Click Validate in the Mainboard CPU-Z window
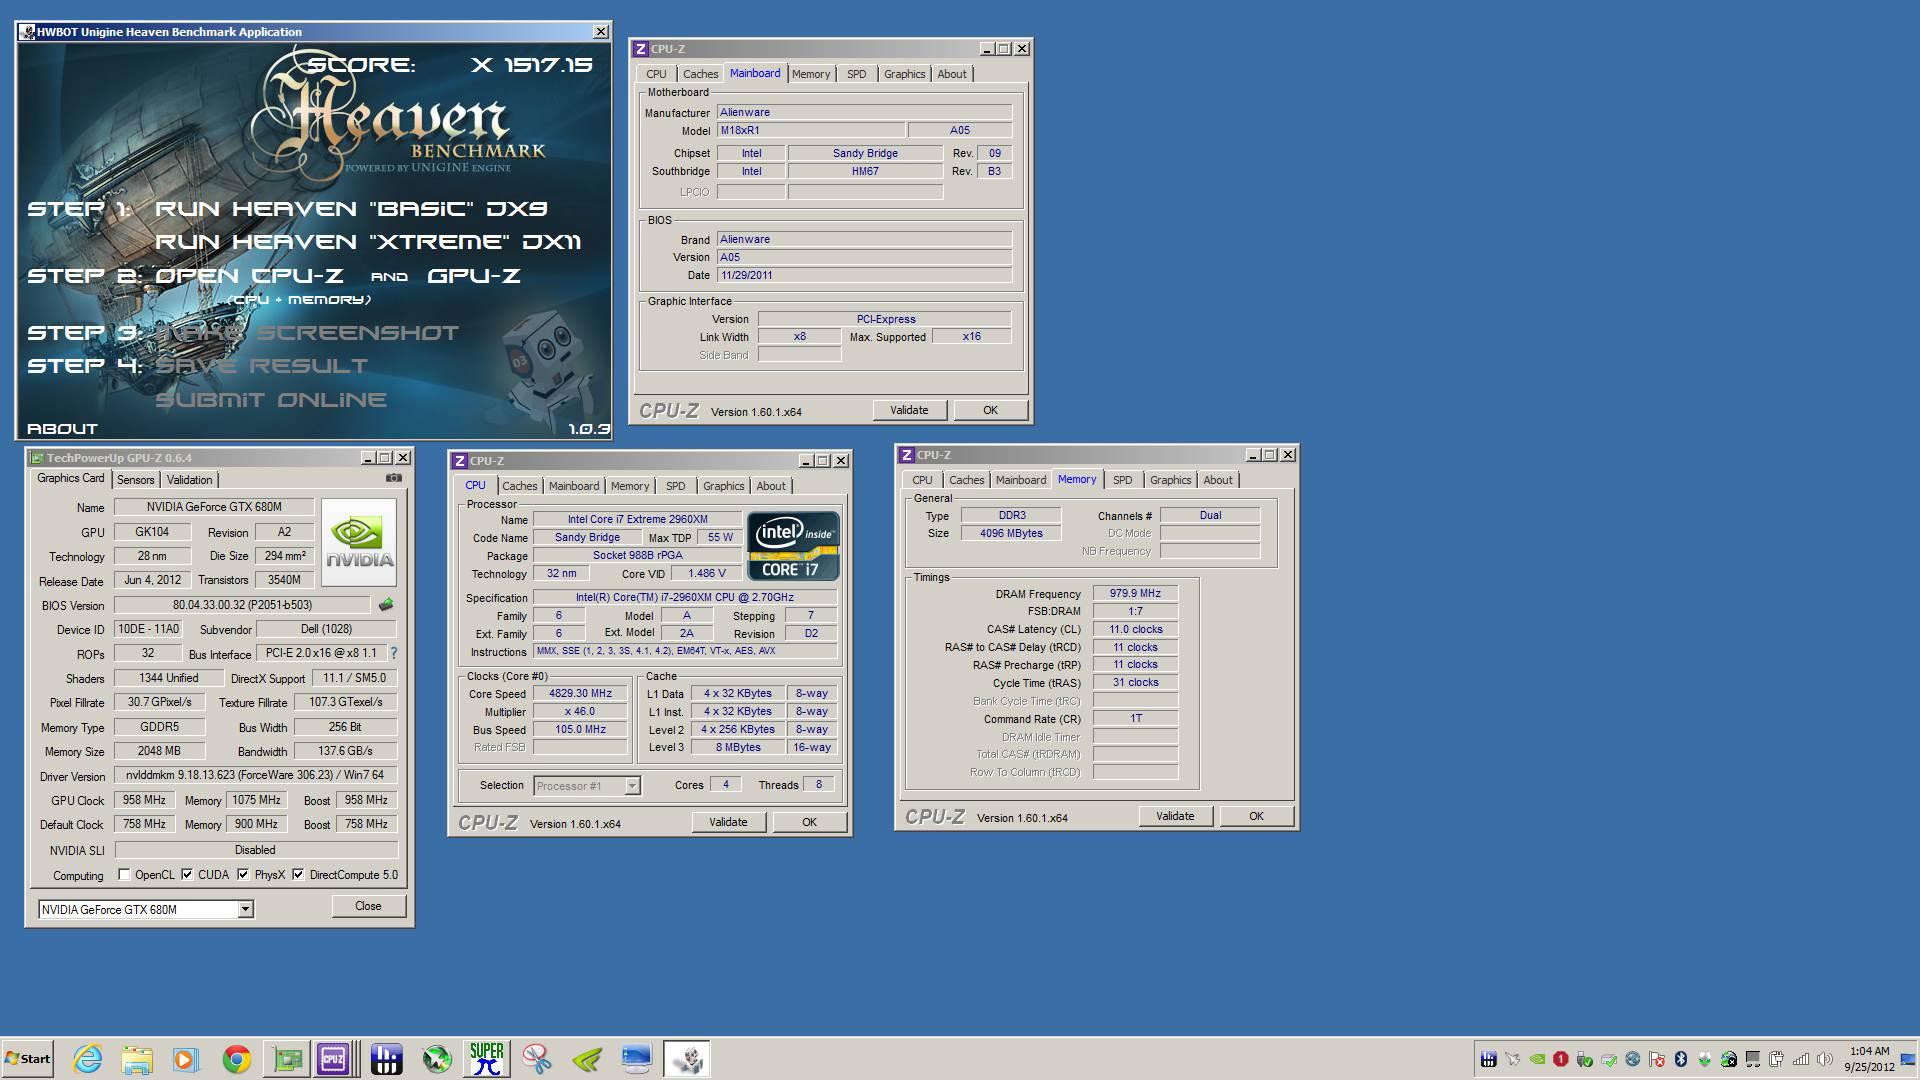 [x=909, y=410]
